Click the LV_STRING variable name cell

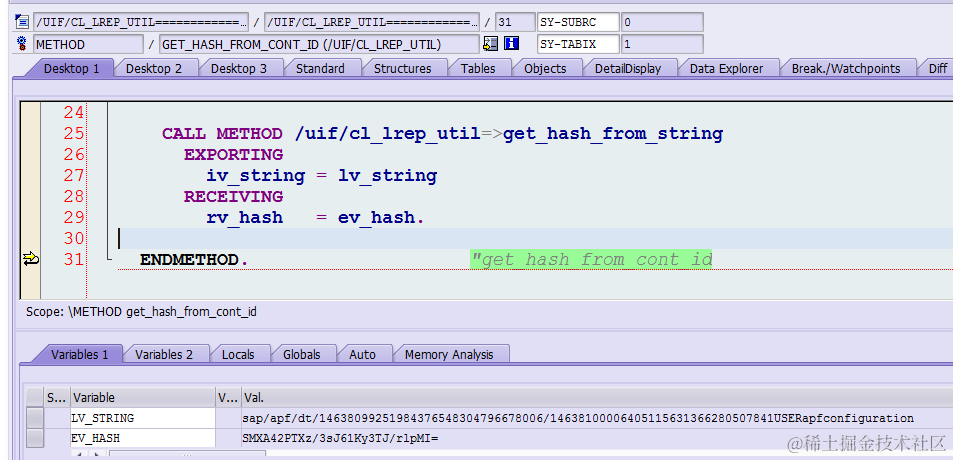(143, 418)
